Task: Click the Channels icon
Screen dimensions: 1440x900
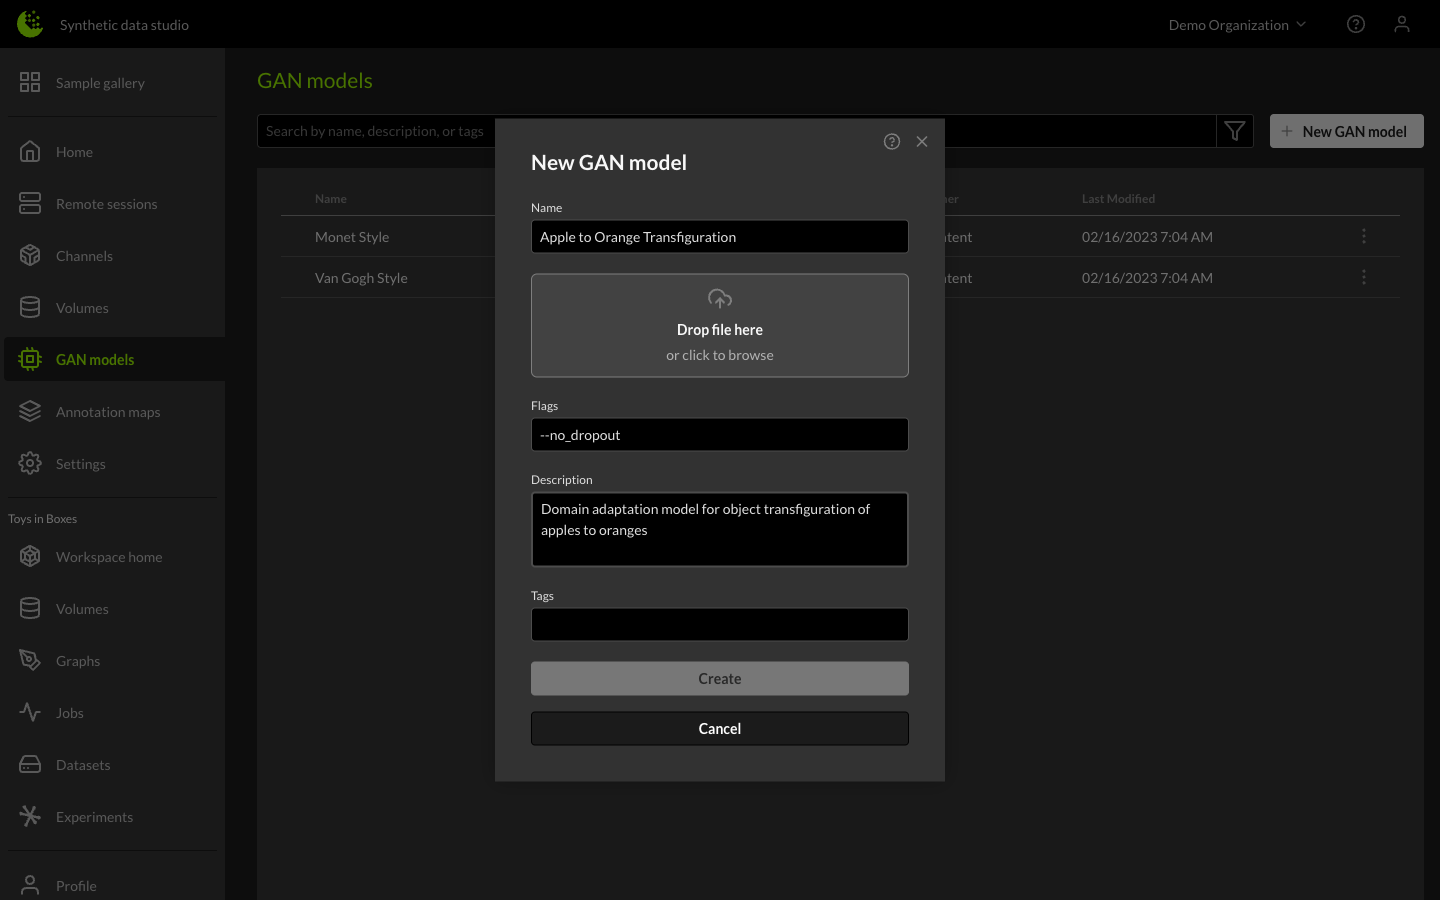Action: tap(29, 255)
